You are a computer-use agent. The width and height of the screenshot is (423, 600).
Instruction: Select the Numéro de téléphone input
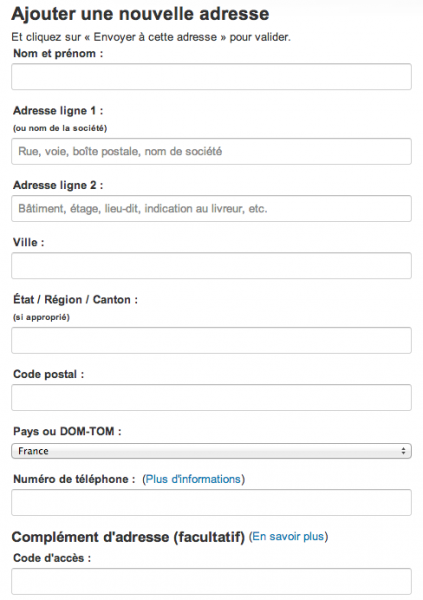211,502
